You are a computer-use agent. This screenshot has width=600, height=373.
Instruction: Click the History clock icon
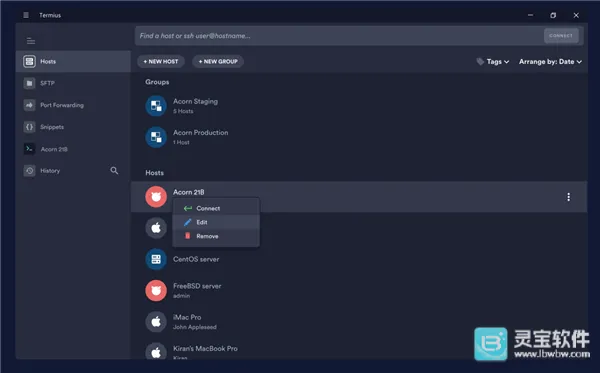click(x=29, y=171)
